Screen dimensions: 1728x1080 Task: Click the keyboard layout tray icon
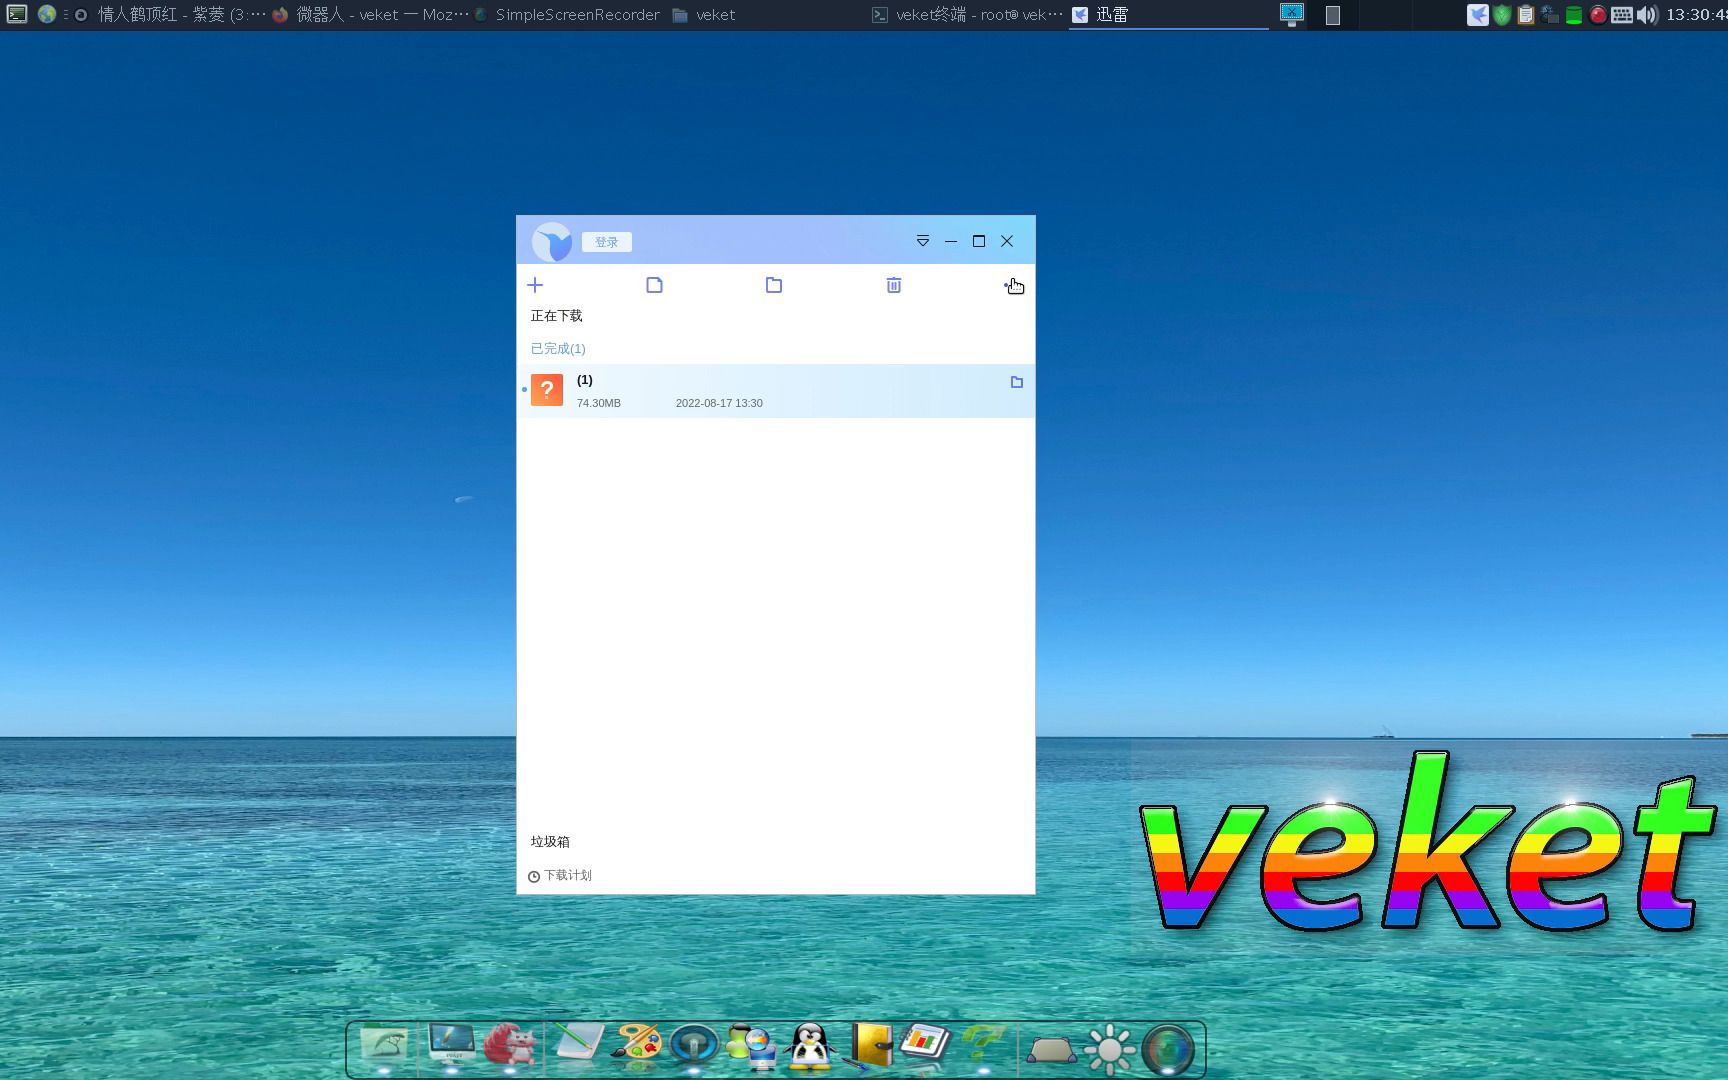tap(1622, 15)
